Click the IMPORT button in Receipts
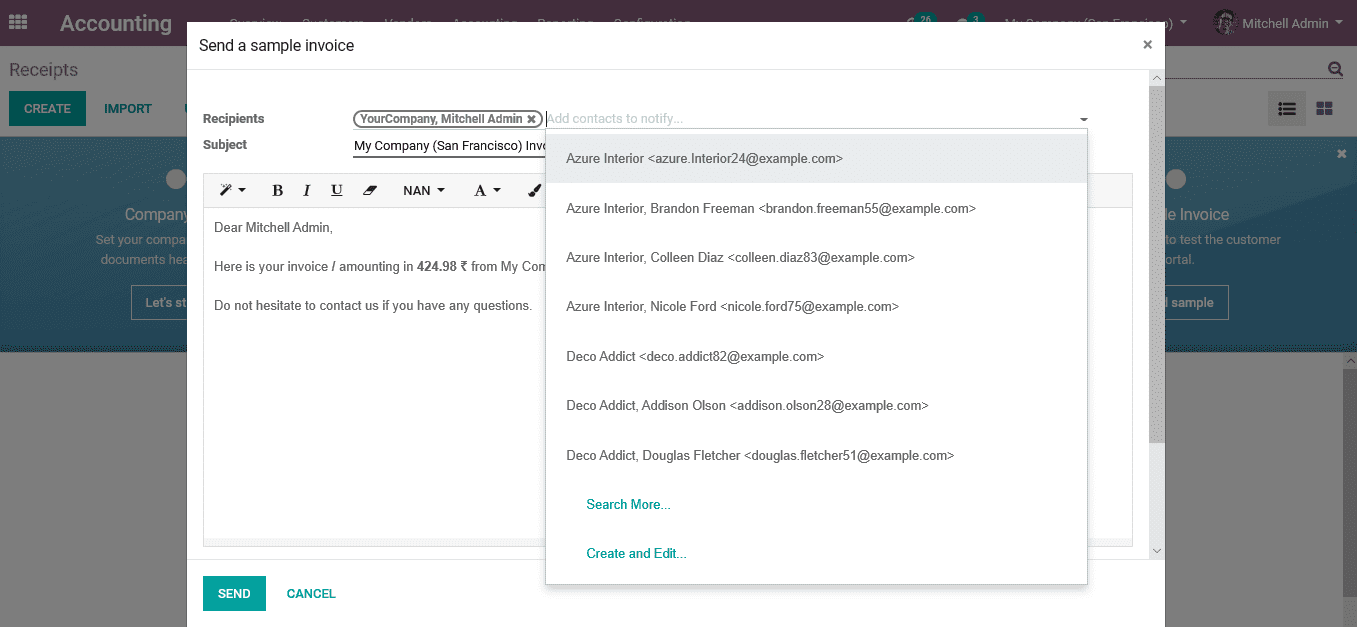Screen dimensions: 1357x627 pyautogui.click(x=128, y=108)
